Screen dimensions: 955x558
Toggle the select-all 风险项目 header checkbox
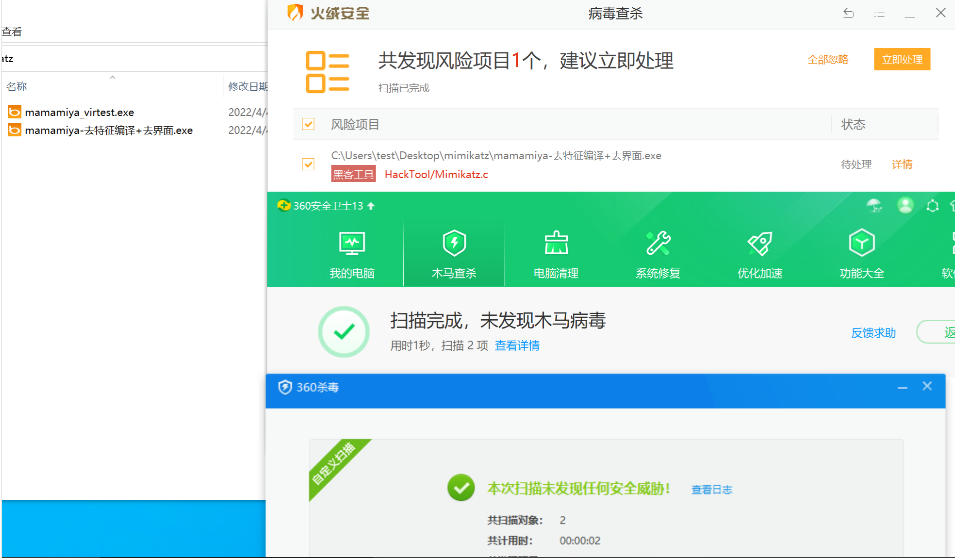point(308,124)
